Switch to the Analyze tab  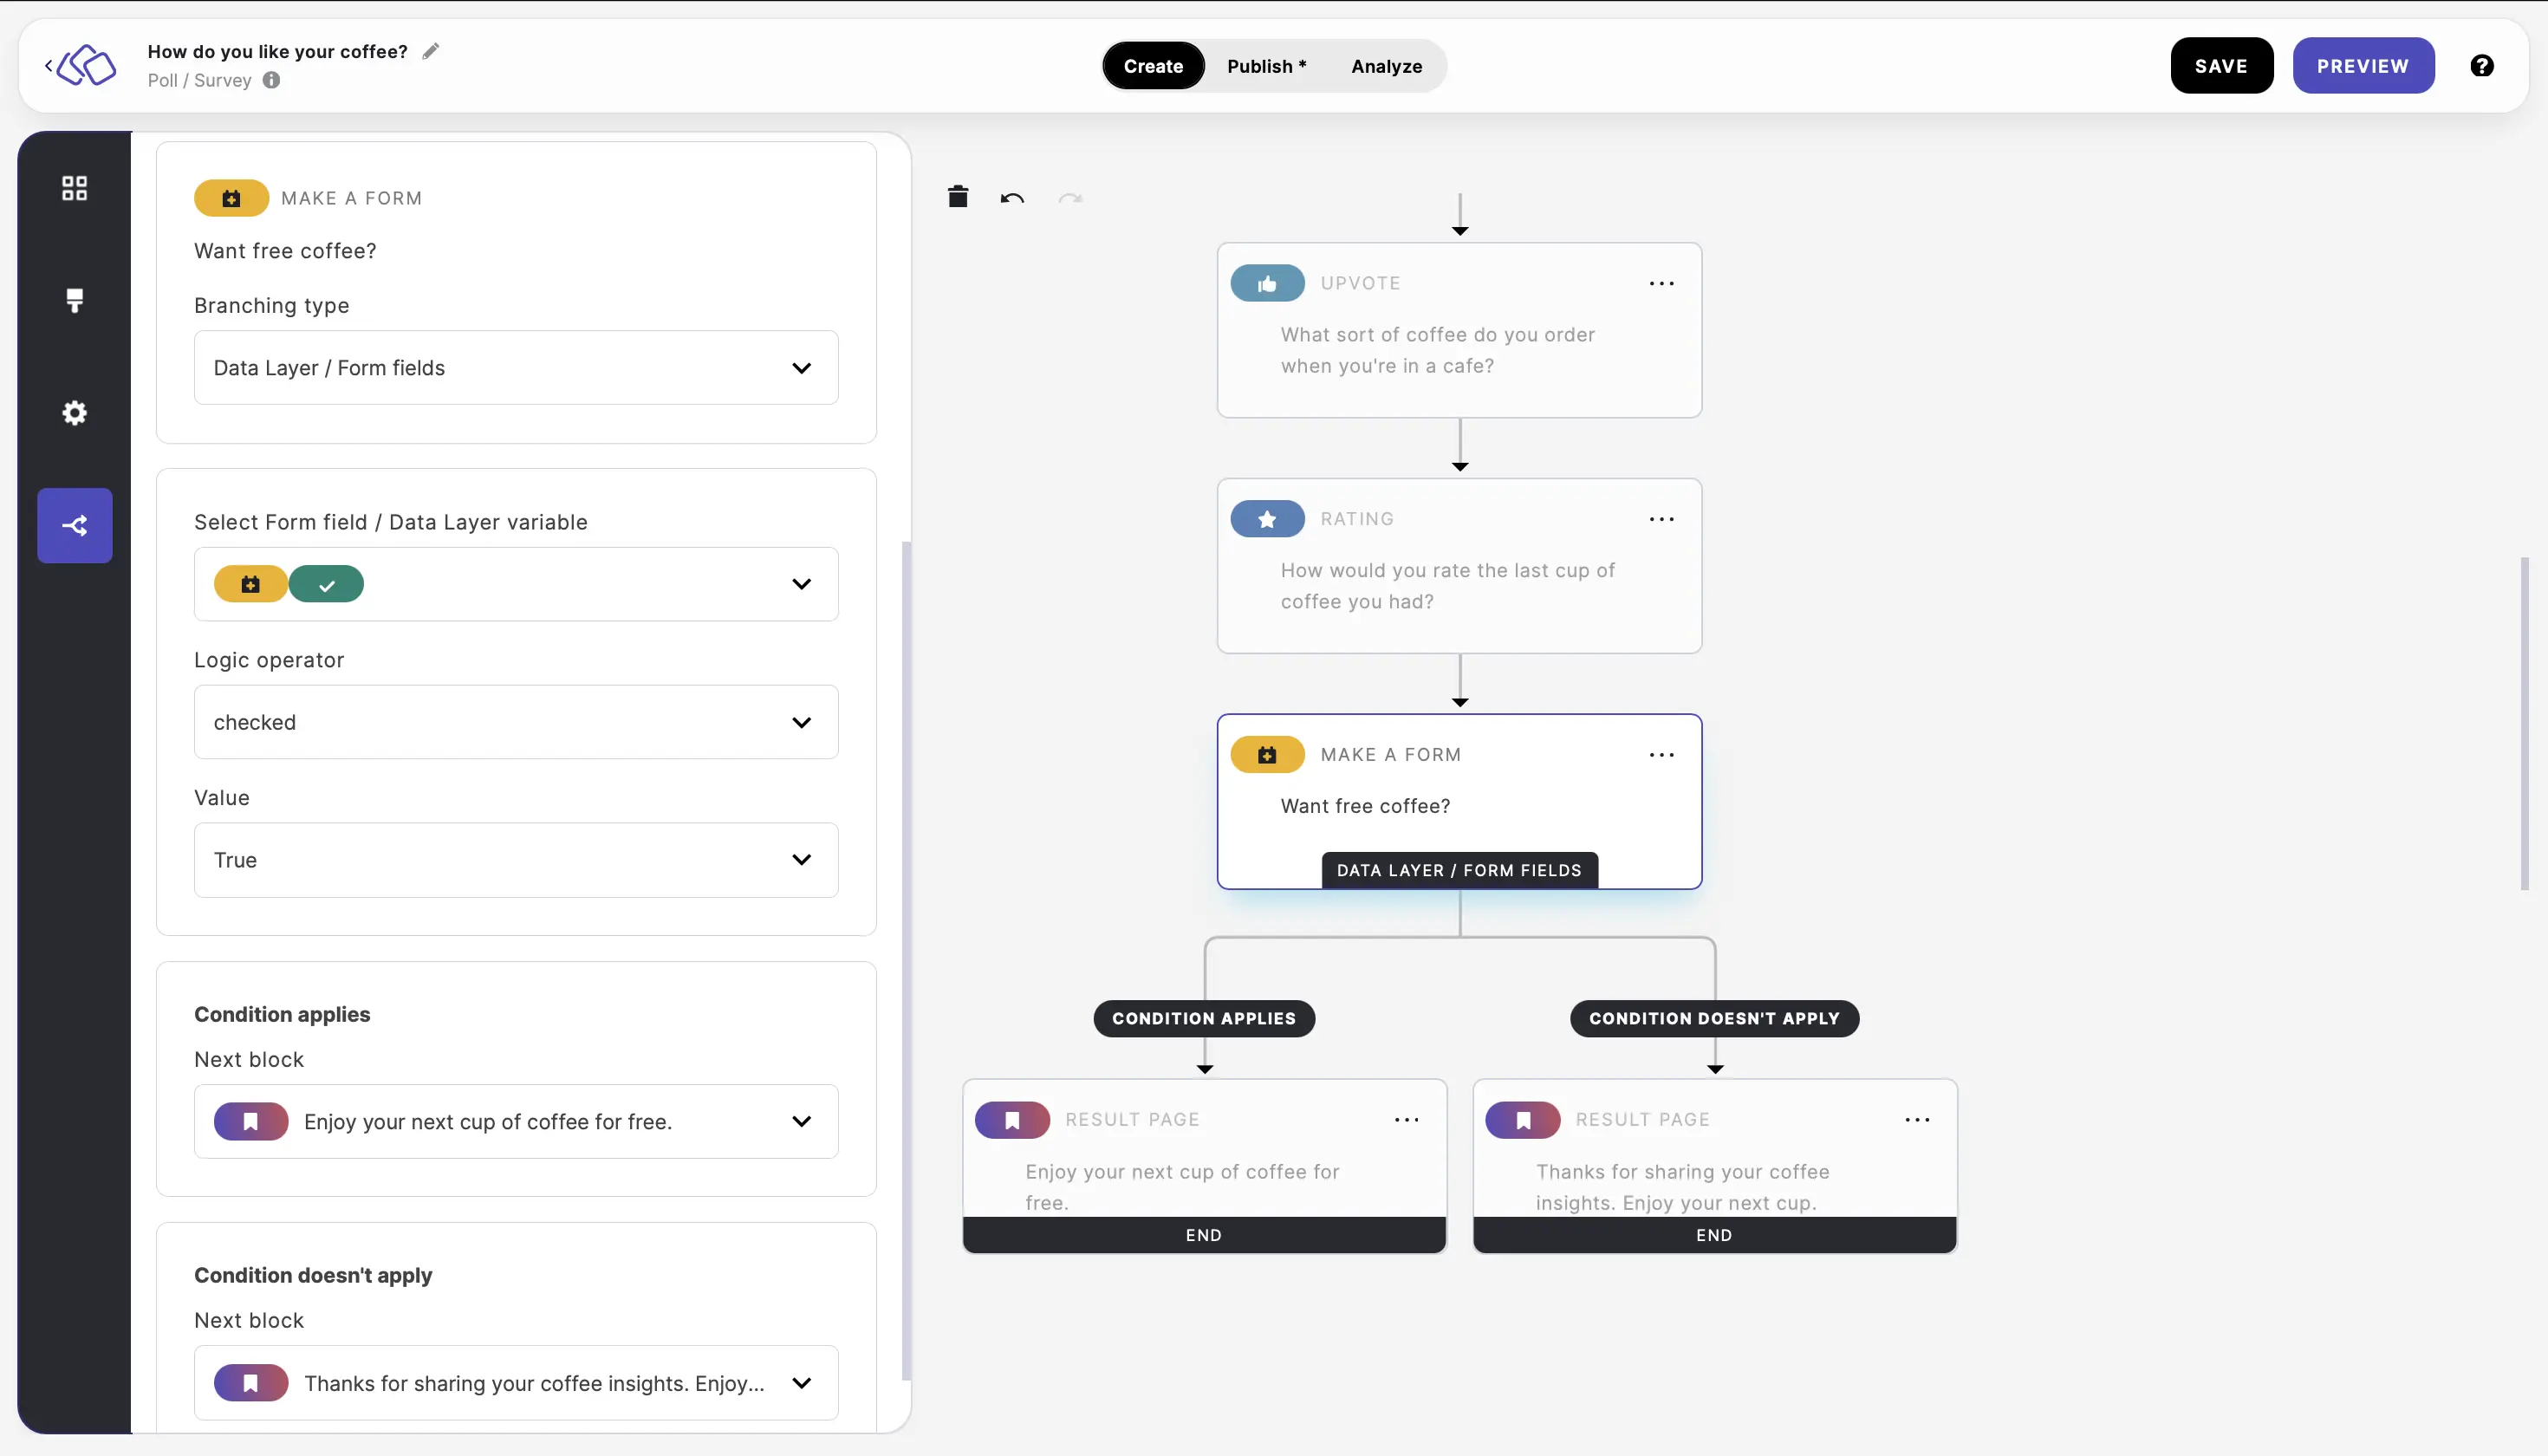pyautogui.click(x=1386, y=66)
